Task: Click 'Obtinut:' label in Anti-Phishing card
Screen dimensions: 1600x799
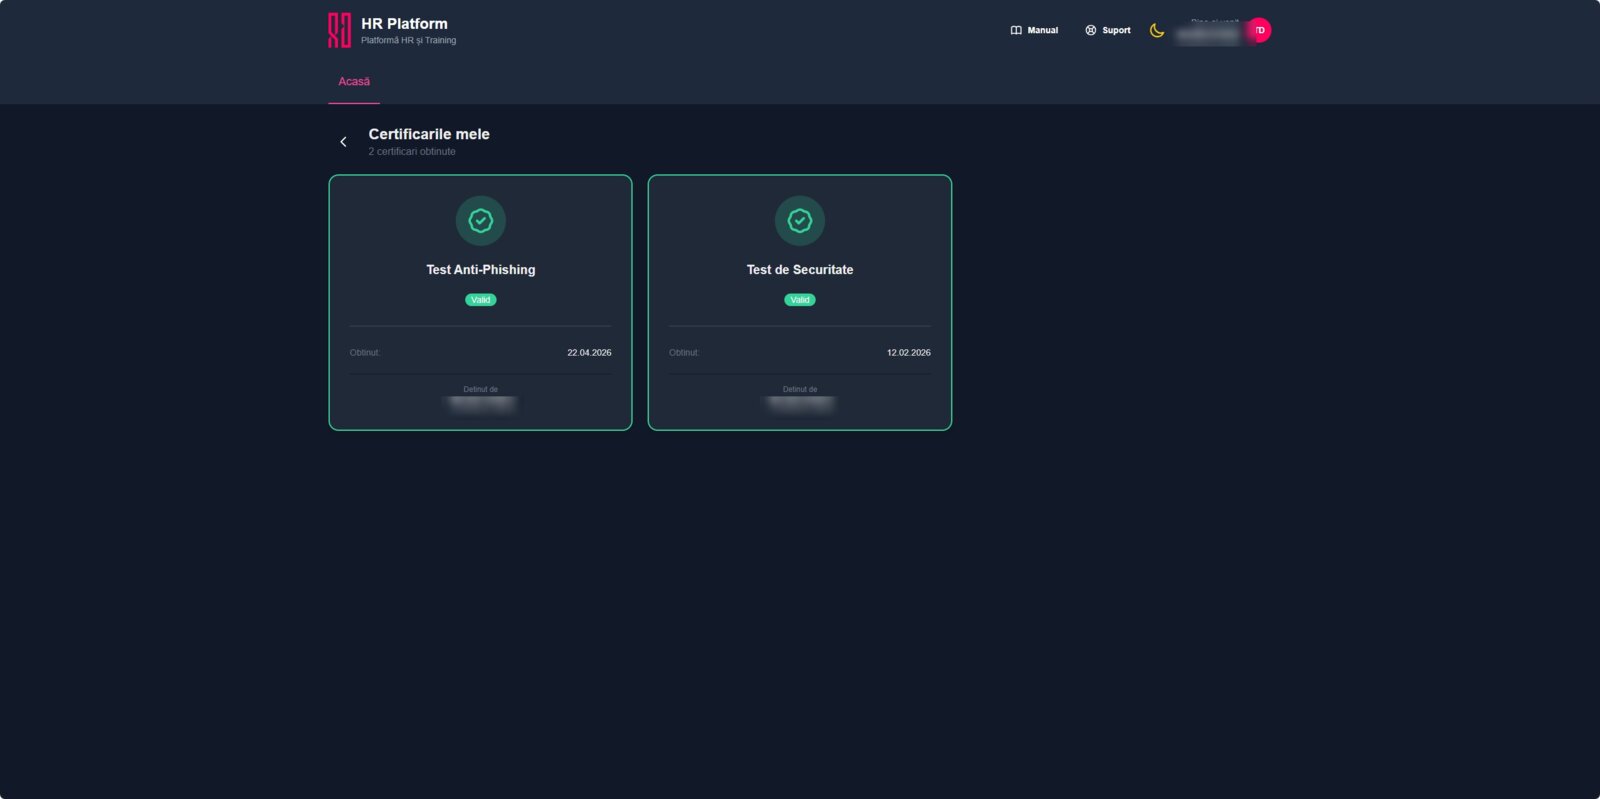Action: tap(365, 353)
